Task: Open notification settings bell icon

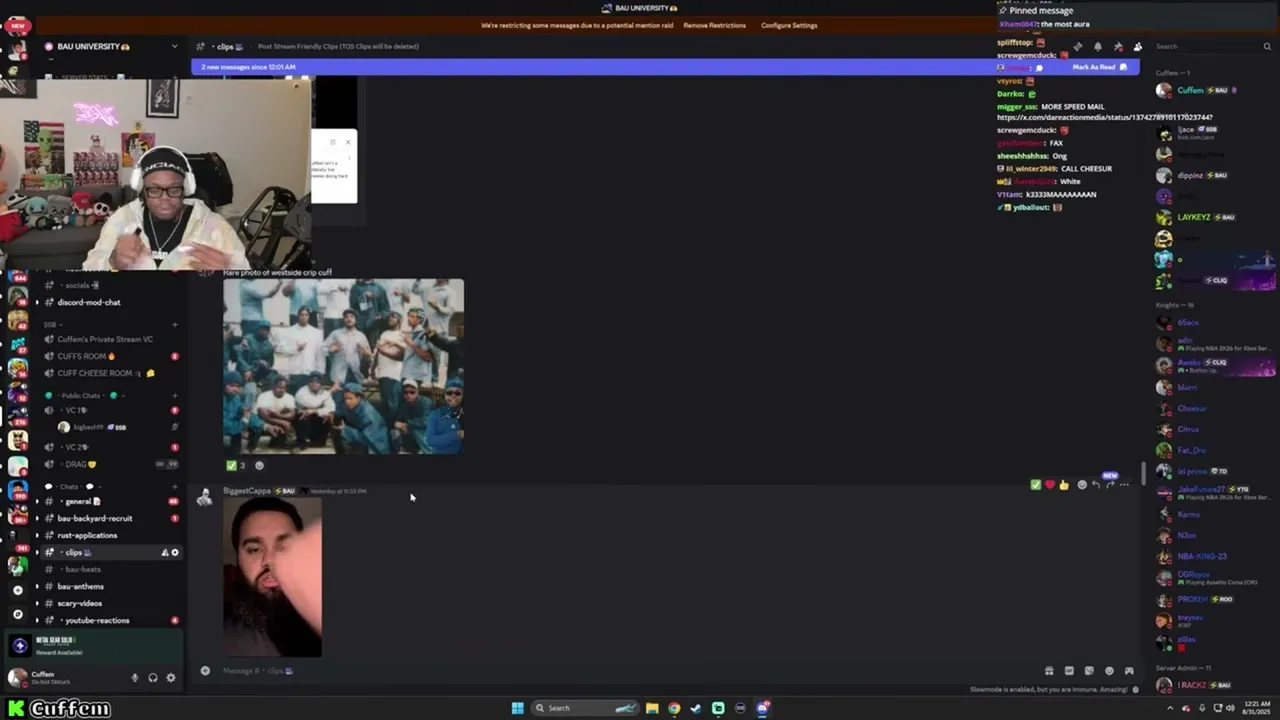Action: pos(1098,47)
